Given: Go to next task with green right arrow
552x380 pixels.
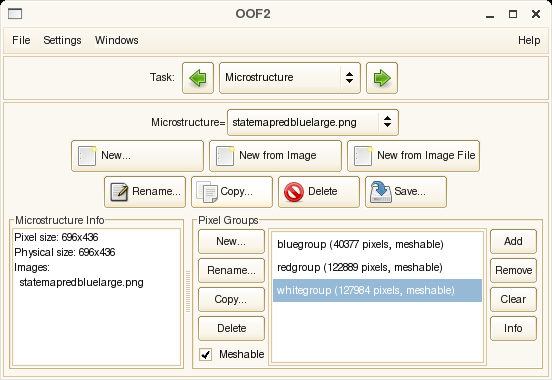Looking at the screenshot, I should click(x=382, y=78).
